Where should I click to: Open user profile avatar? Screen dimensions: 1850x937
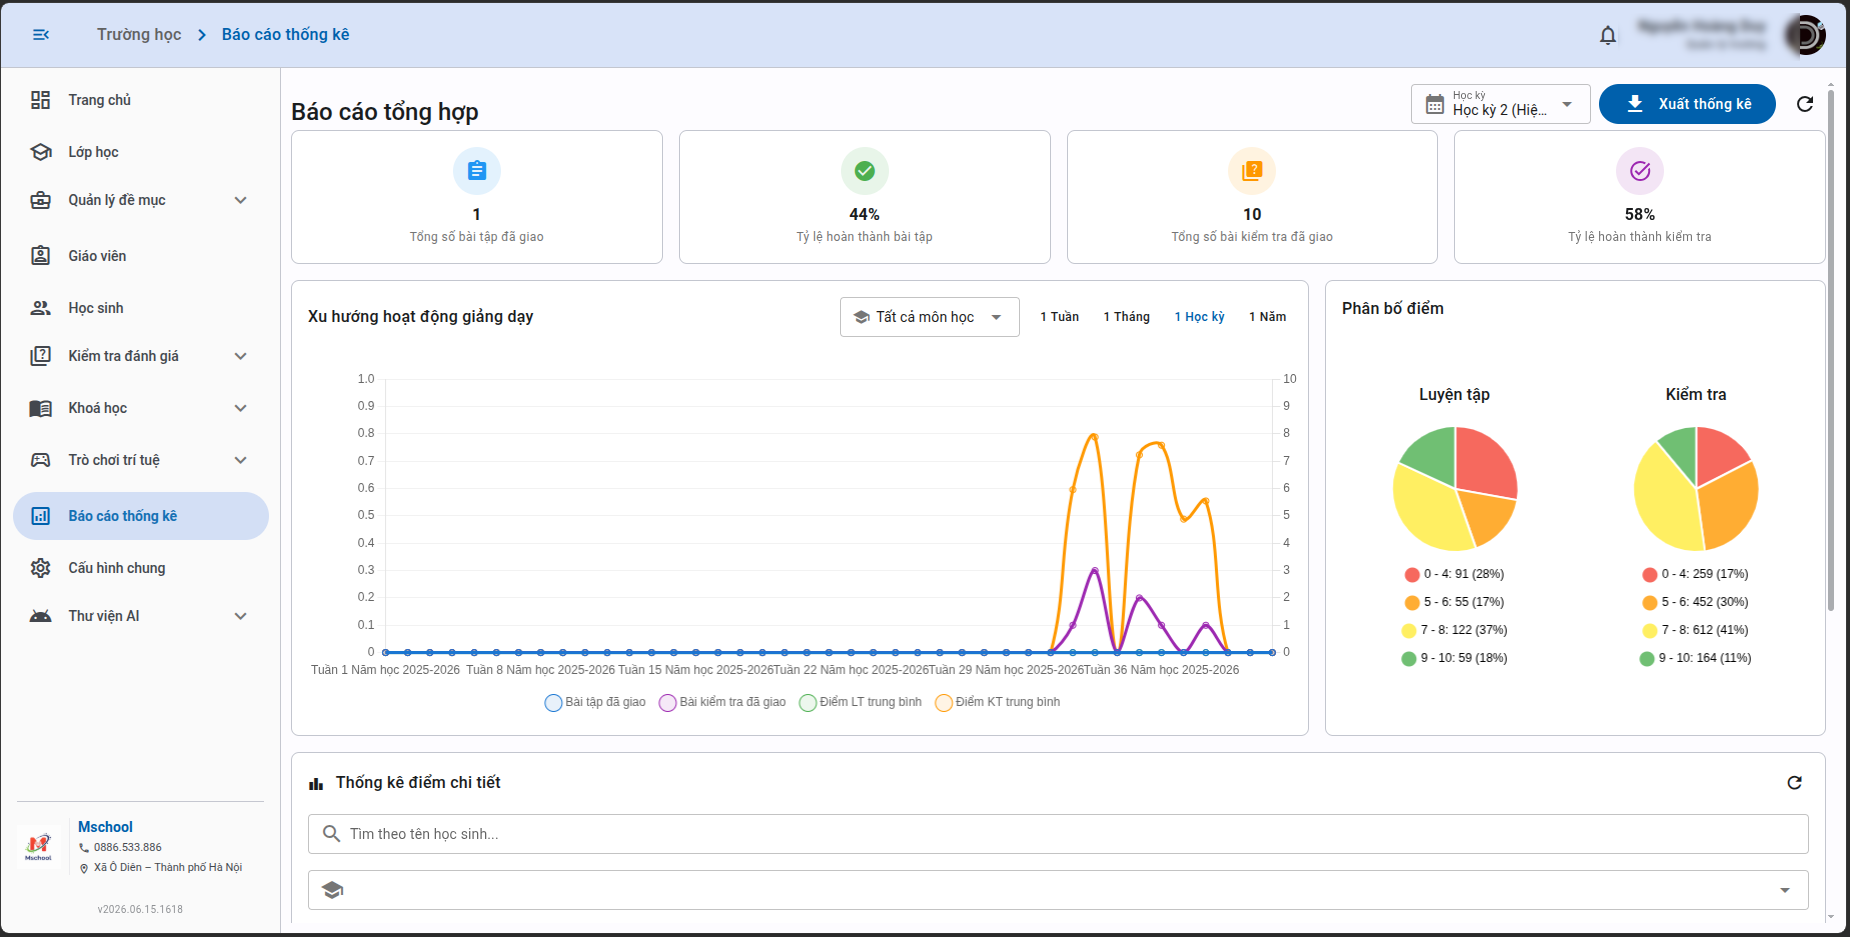tap(1805, 35)
